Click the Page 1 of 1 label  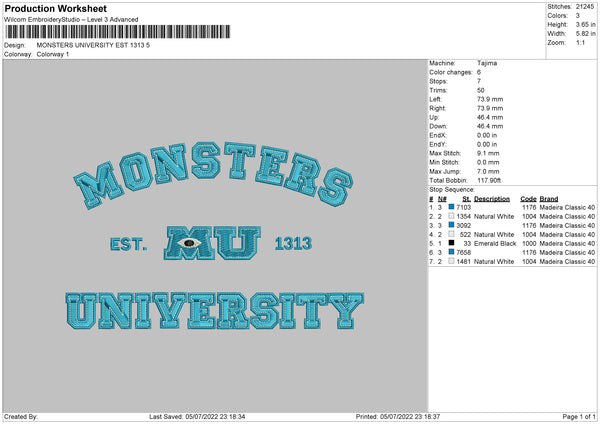[x=579, y=416]
